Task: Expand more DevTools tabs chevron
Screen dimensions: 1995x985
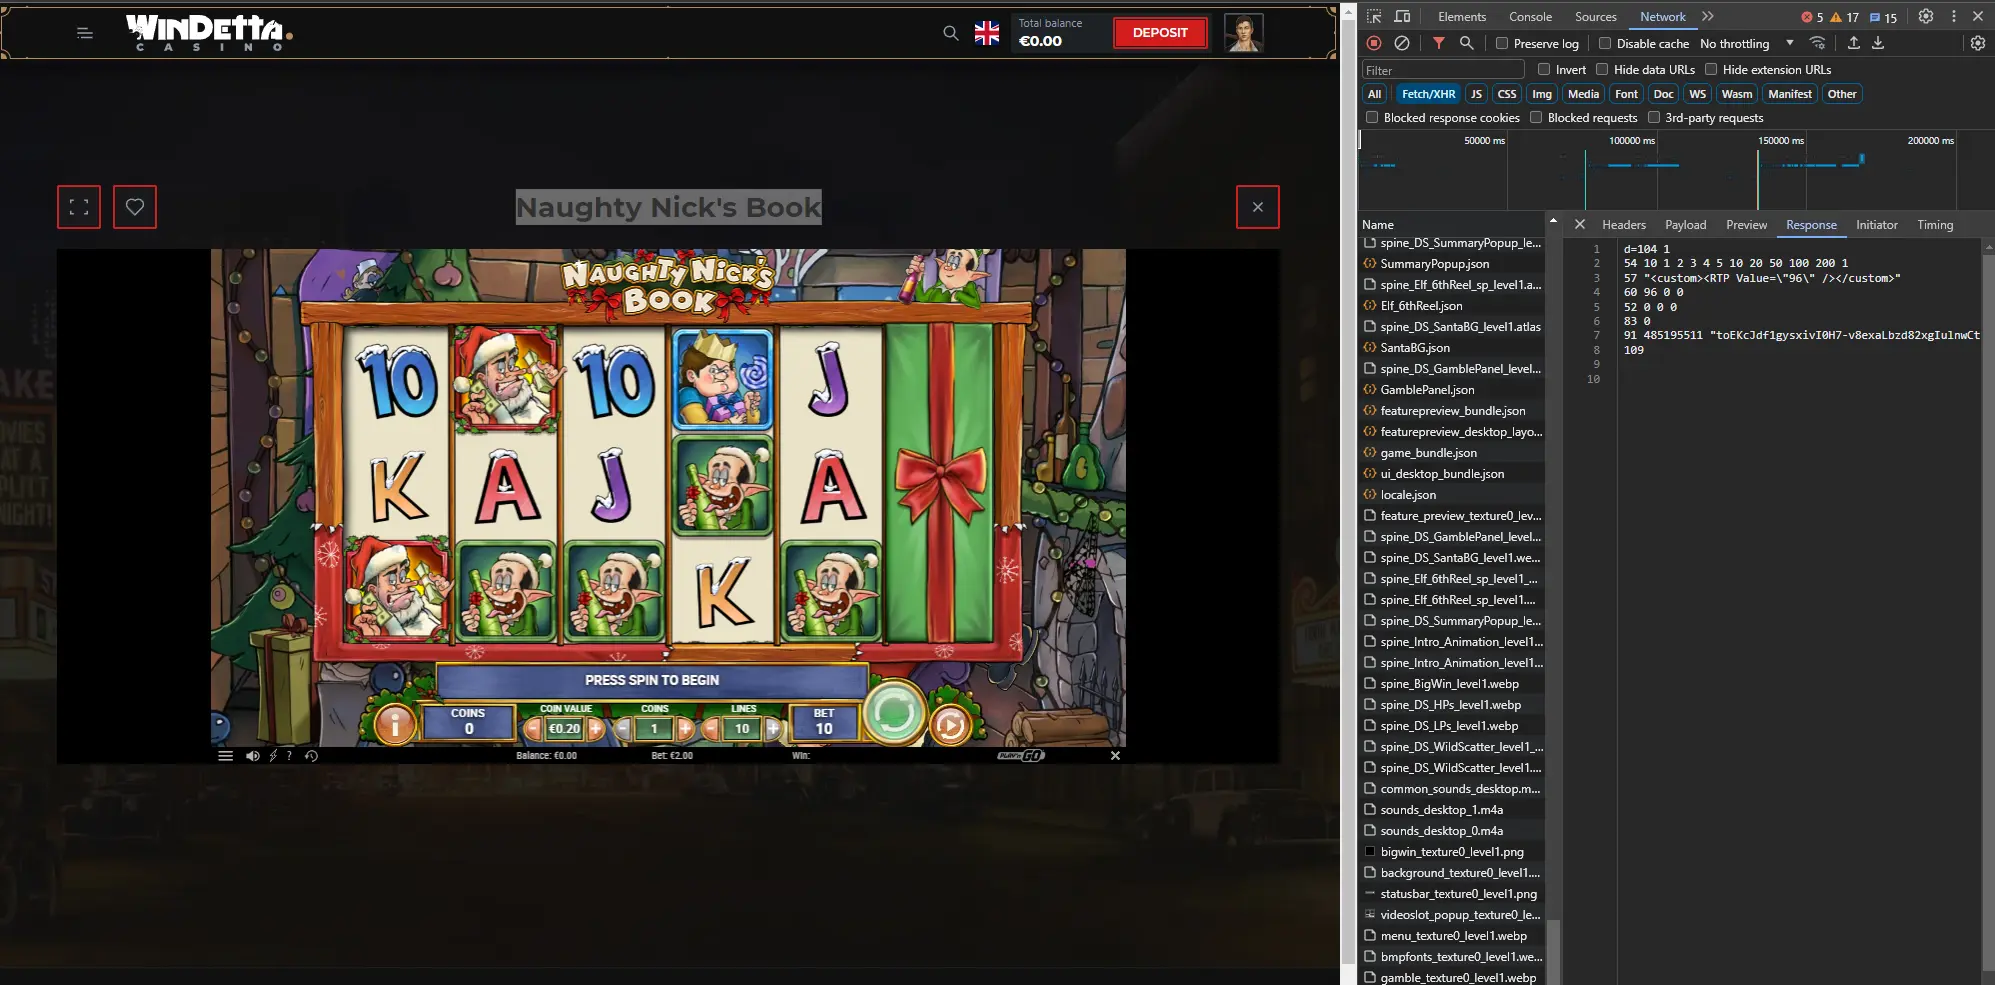Action: click(x=1707, y=17)
